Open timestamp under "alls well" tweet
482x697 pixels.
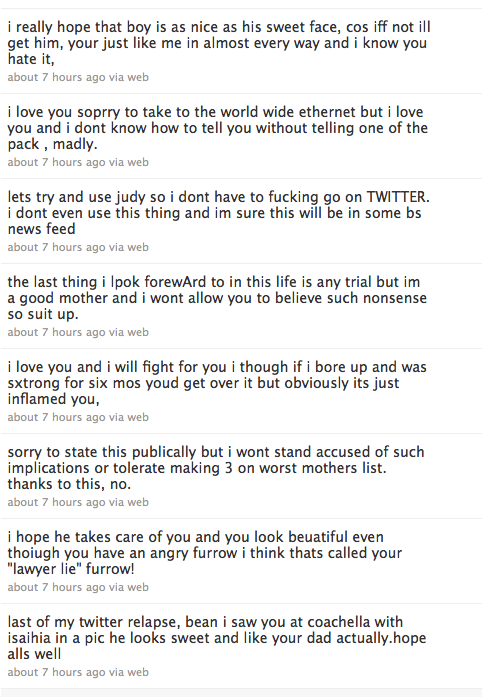56,672
